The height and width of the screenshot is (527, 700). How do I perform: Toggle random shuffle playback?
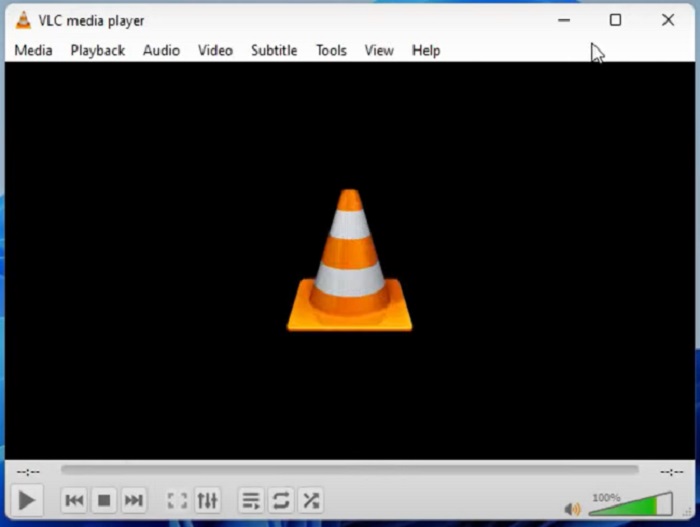click(x=311, y=500)
